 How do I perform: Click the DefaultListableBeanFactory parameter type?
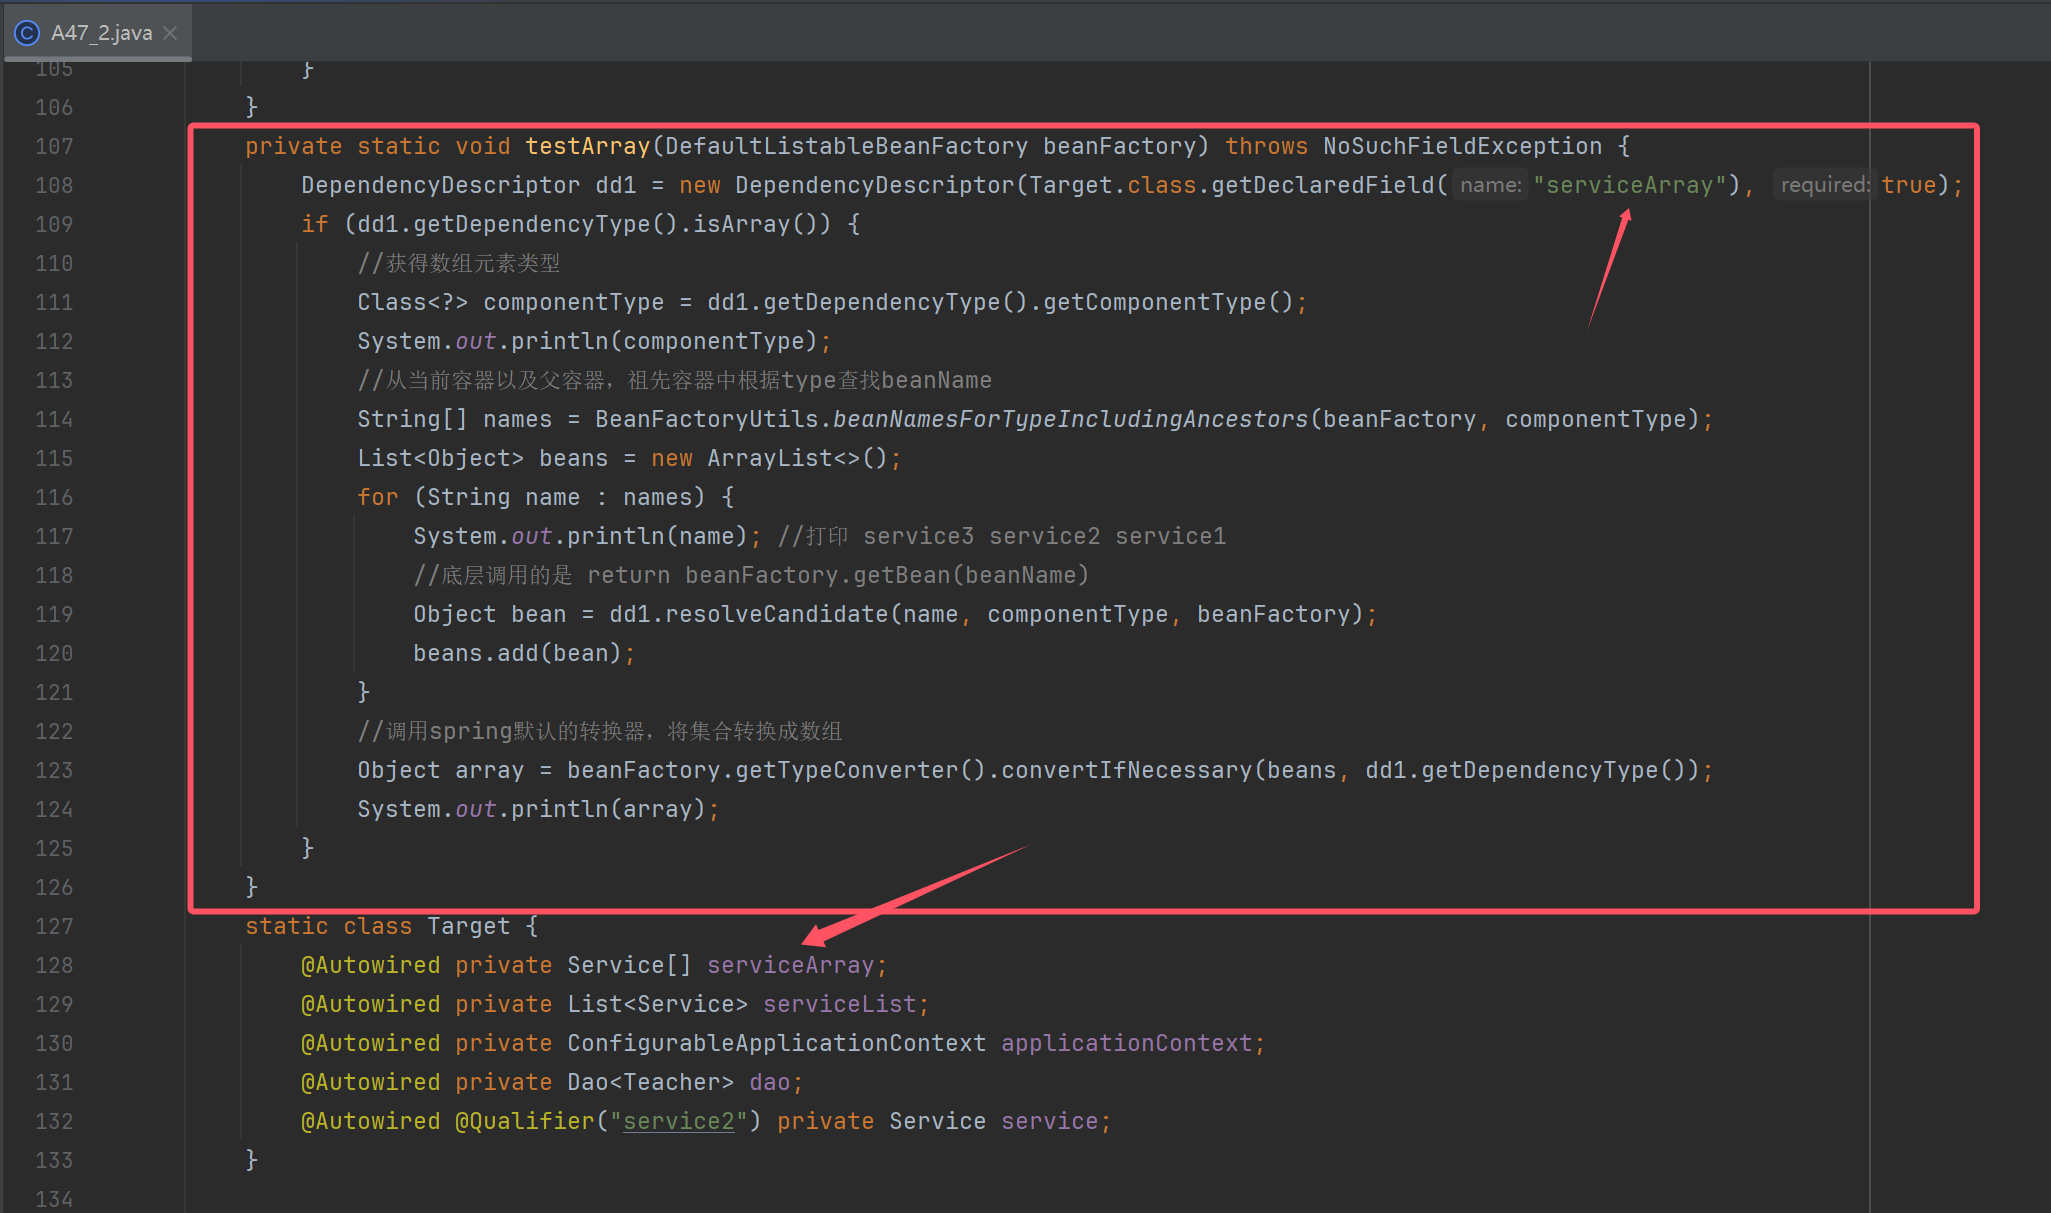pyautogui.click(x=846, y=146)
